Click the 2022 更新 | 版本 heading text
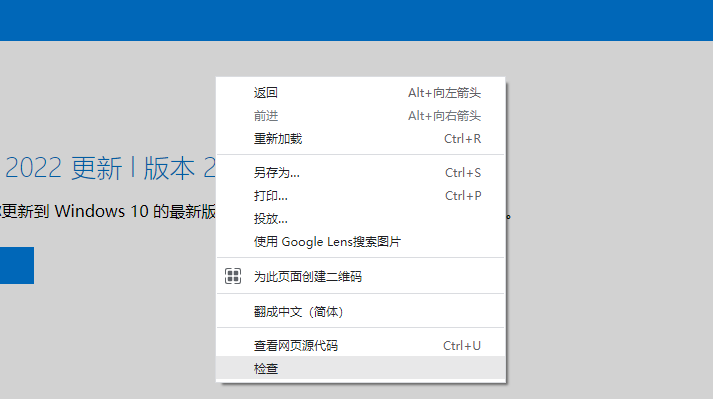The image size is (713, 399). [110, 168]
